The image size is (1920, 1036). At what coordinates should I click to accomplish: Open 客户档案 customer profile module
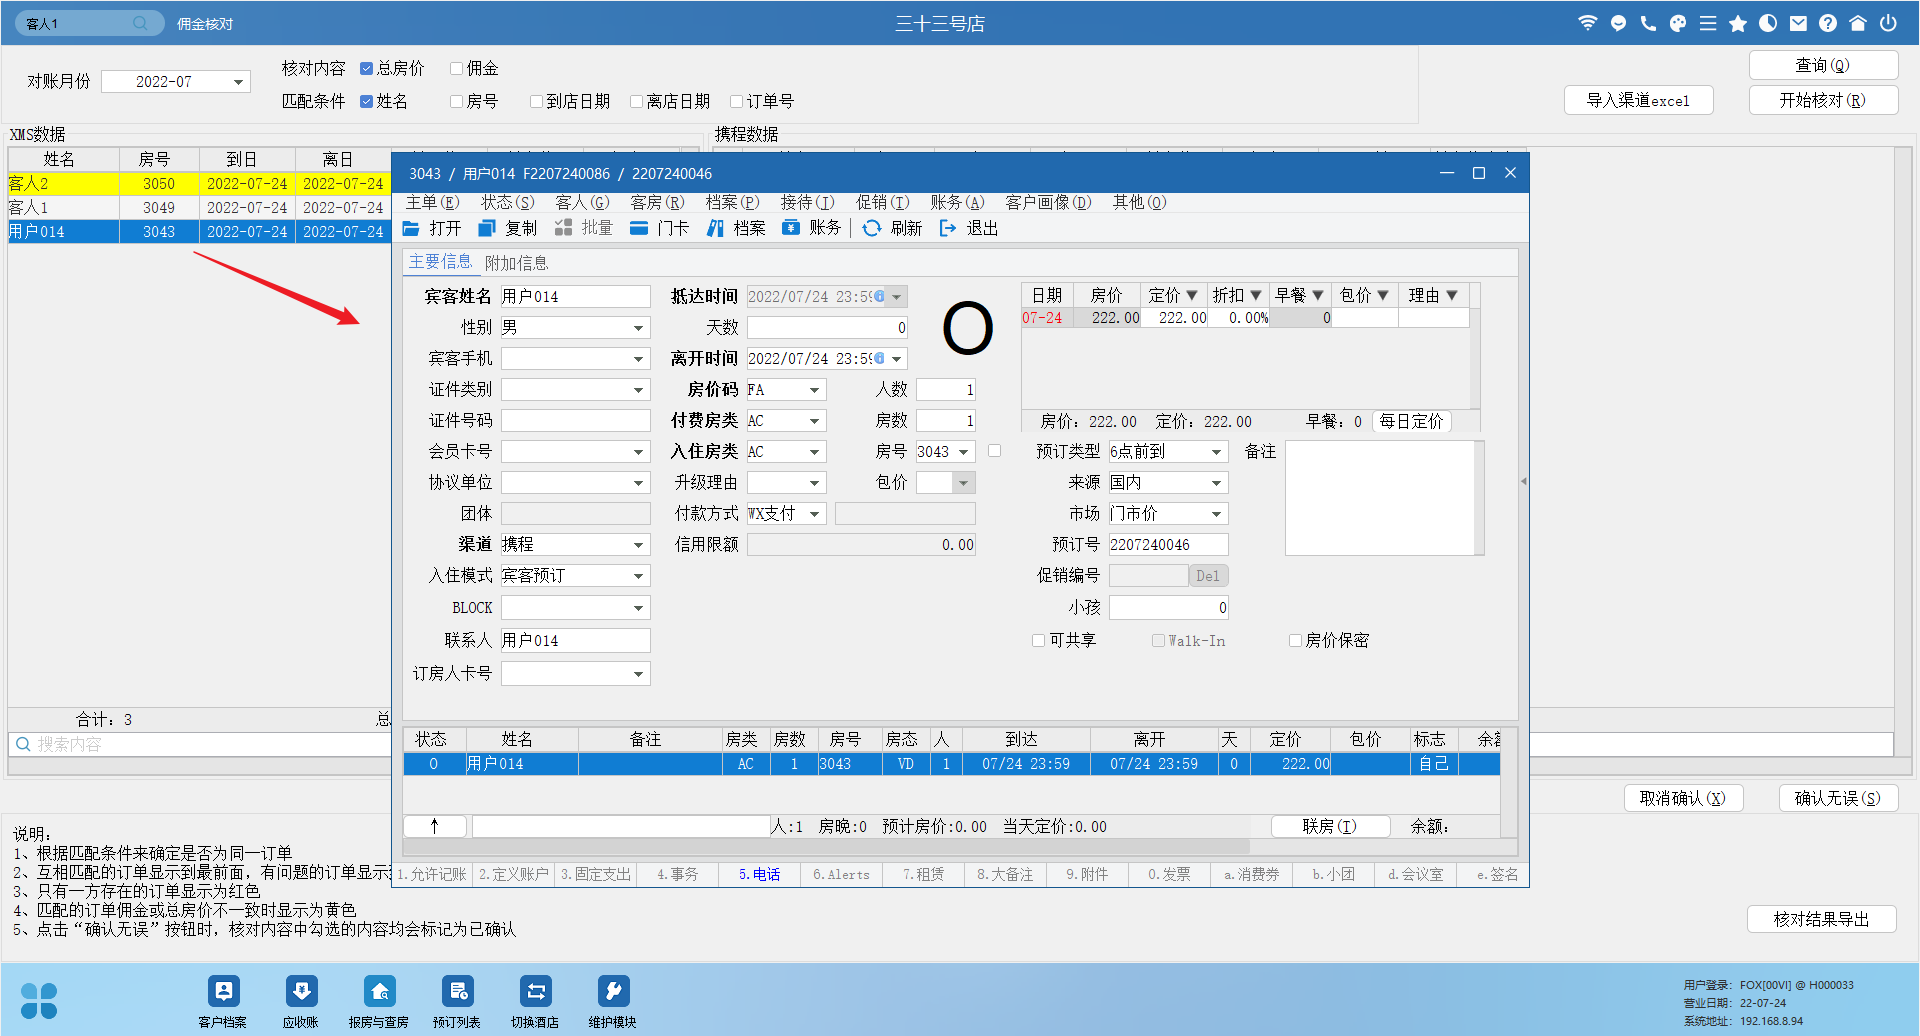point(223,1001)
